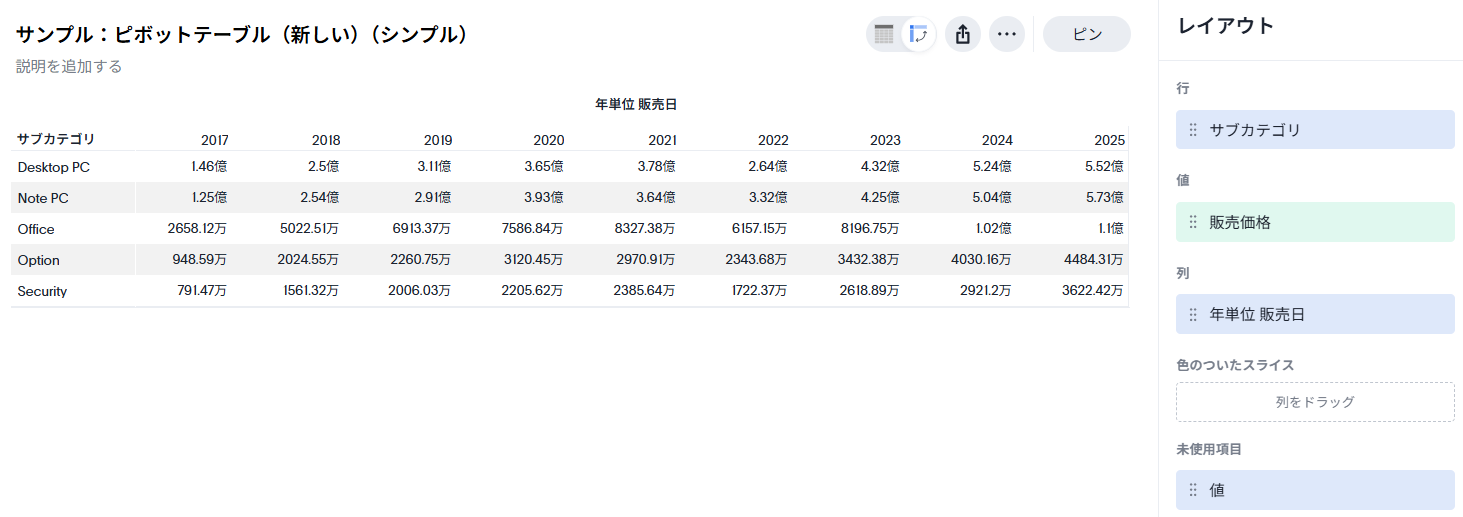This screenshot has height=517, width=1463.
Task: Select the green 販売価格 value chip
Action: (1314, 222)
